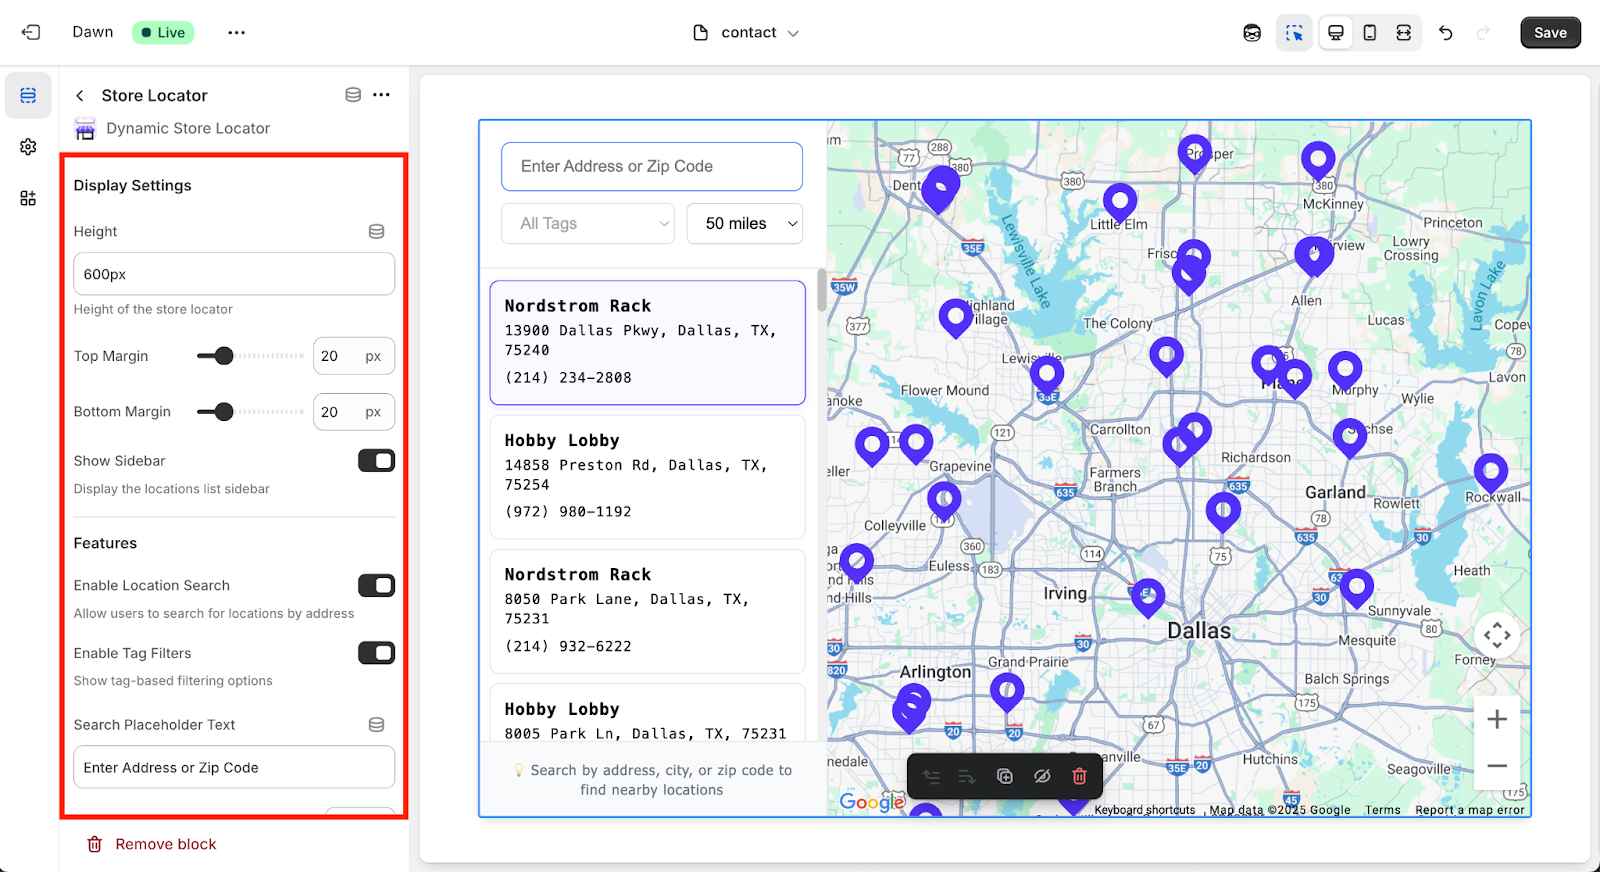Viewport: 1600px width, 872px height.
Task: Open the sections sidebar icon
Action: pos(28,95)
